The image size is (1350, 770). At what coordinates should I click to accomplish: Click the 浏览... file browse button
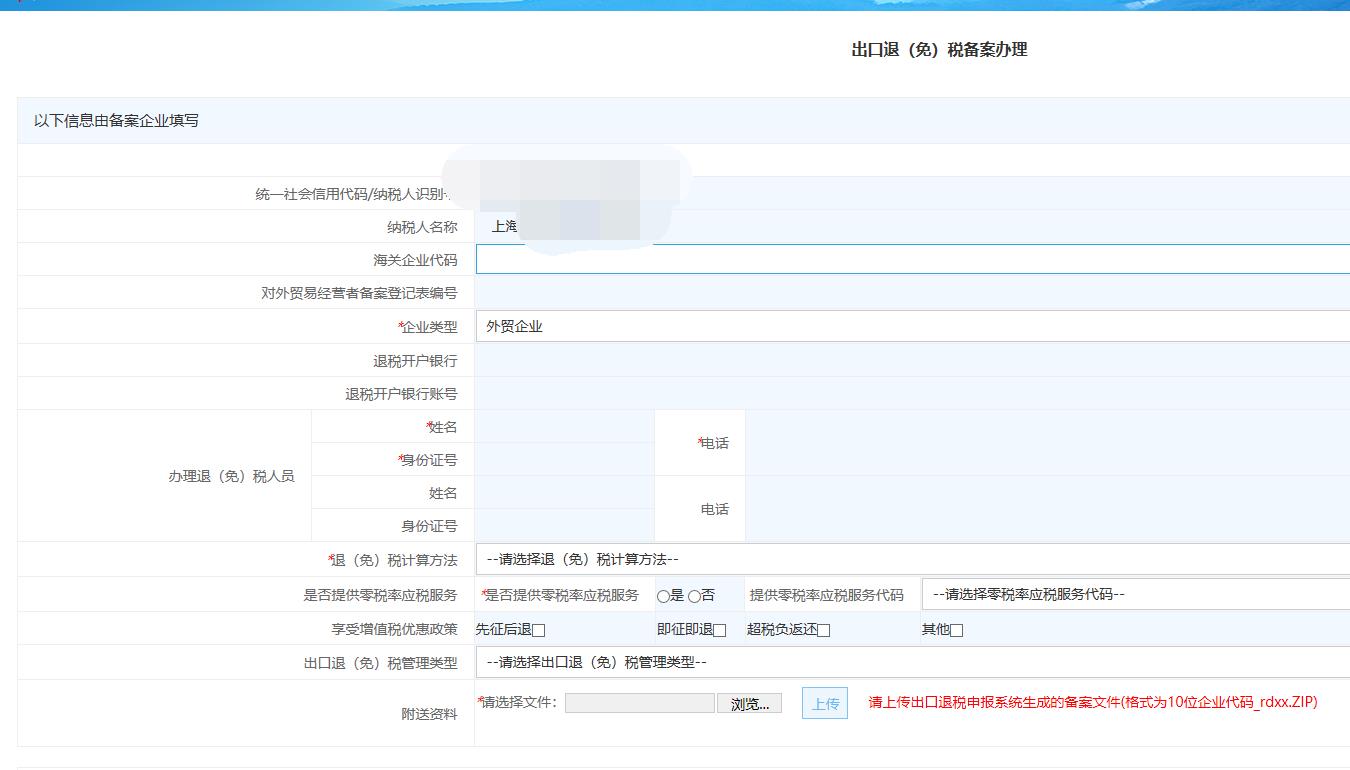(x=749, y=704)
